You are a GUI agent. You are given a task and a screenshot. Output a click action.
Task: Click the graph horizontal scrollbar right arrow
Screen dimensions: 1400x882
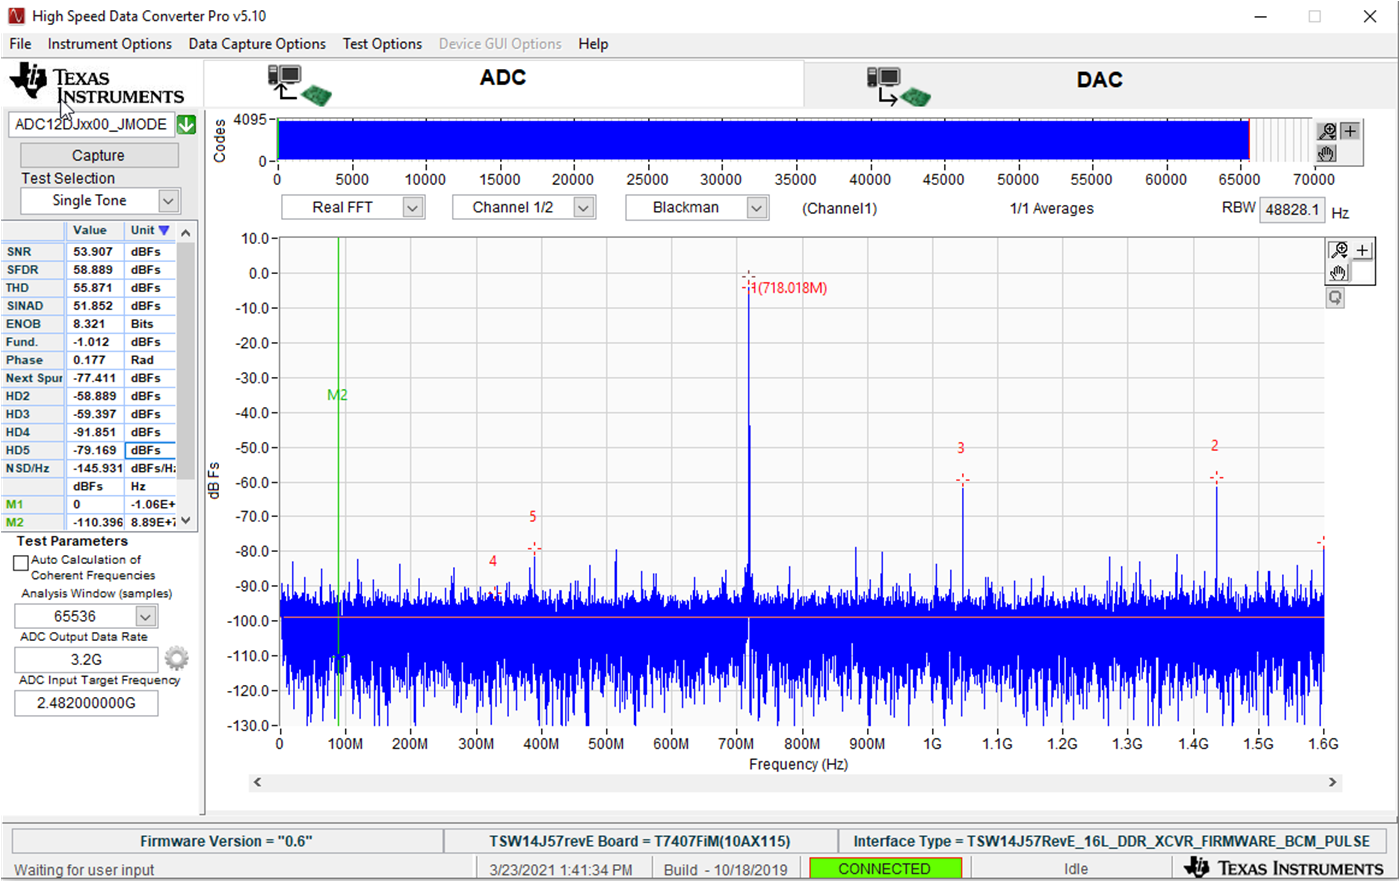coord(1332,782)
